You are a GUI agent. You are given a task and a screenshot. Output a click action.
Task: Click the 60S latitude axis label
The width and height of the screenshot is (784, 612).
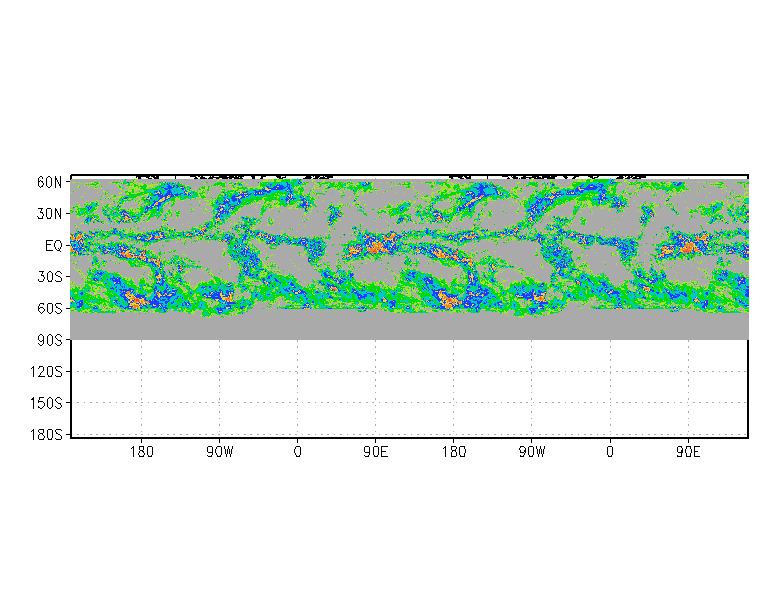pyautogui.click(x=50, y=308)
